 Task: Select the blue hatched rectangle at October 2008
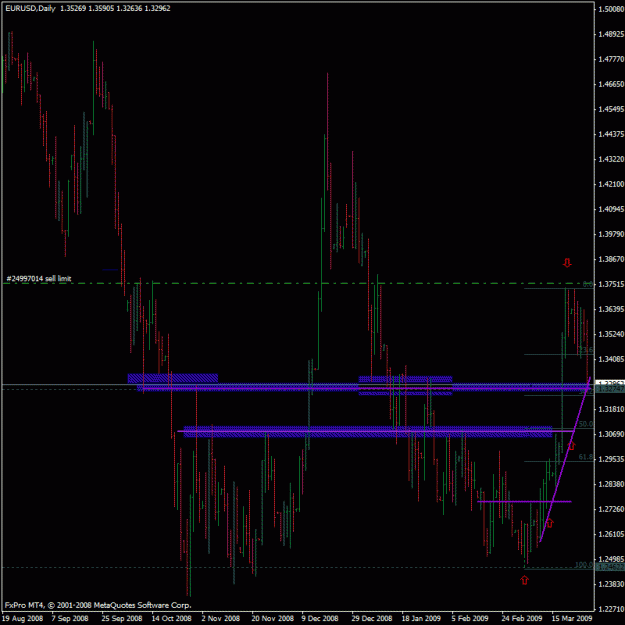(173, 378)
